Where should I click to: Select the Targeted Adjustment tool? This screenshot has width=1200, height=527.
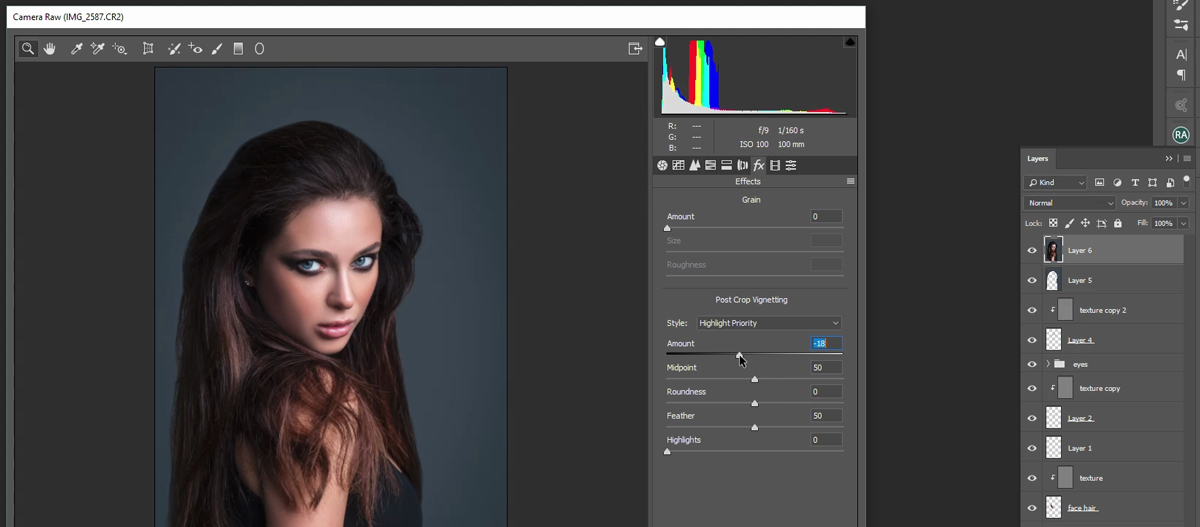coord(120,48)
